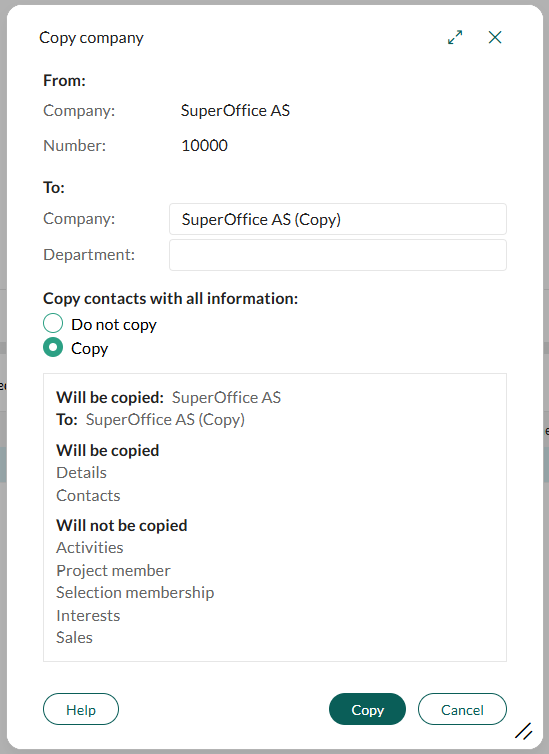Click the company number 10000
The height and width of the screenshot is (754, 549).
pyautogui.click(x=204, y=145)
